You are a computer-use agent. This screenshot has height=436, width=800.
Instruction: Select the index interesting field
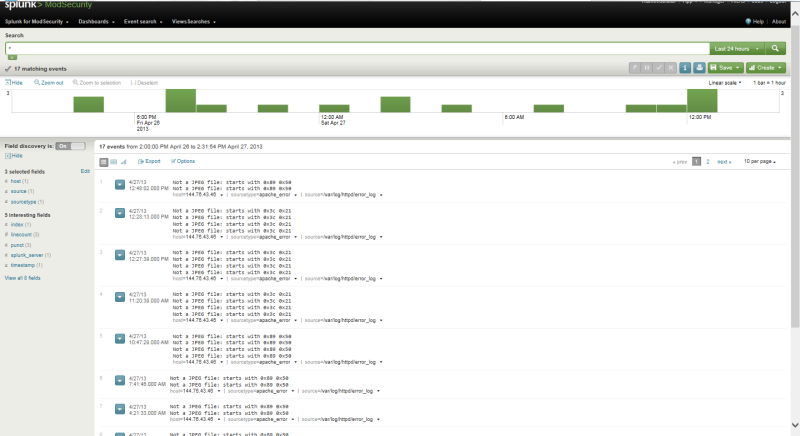point(17,224)
